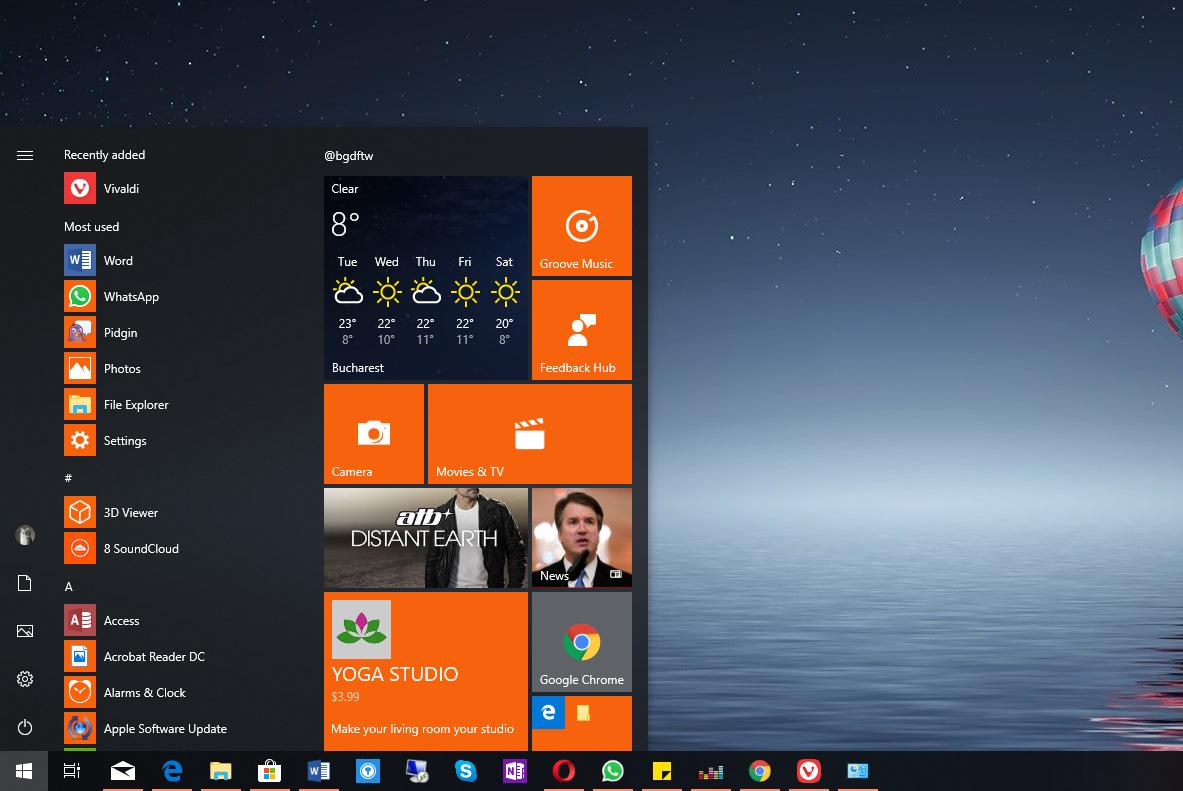1183x791 pixels.
Task: Open the tile folder containing Edge
Action: pyautogui.click(x=582, y=723)
